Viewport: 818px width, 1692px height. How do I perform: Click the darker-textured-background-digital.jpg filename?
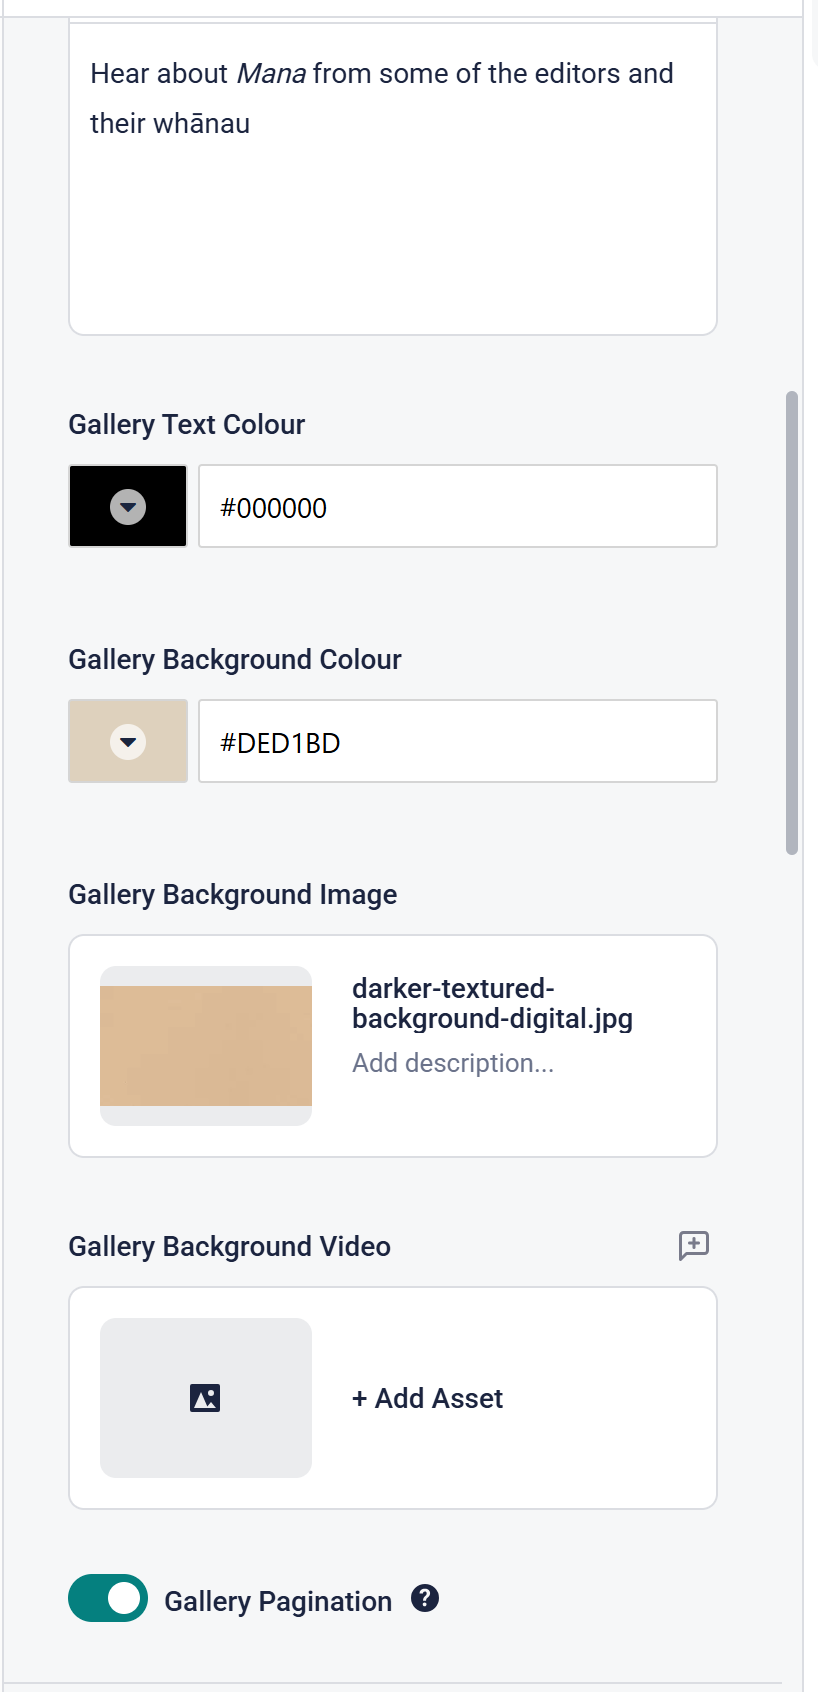click(x=492, y=1003)
